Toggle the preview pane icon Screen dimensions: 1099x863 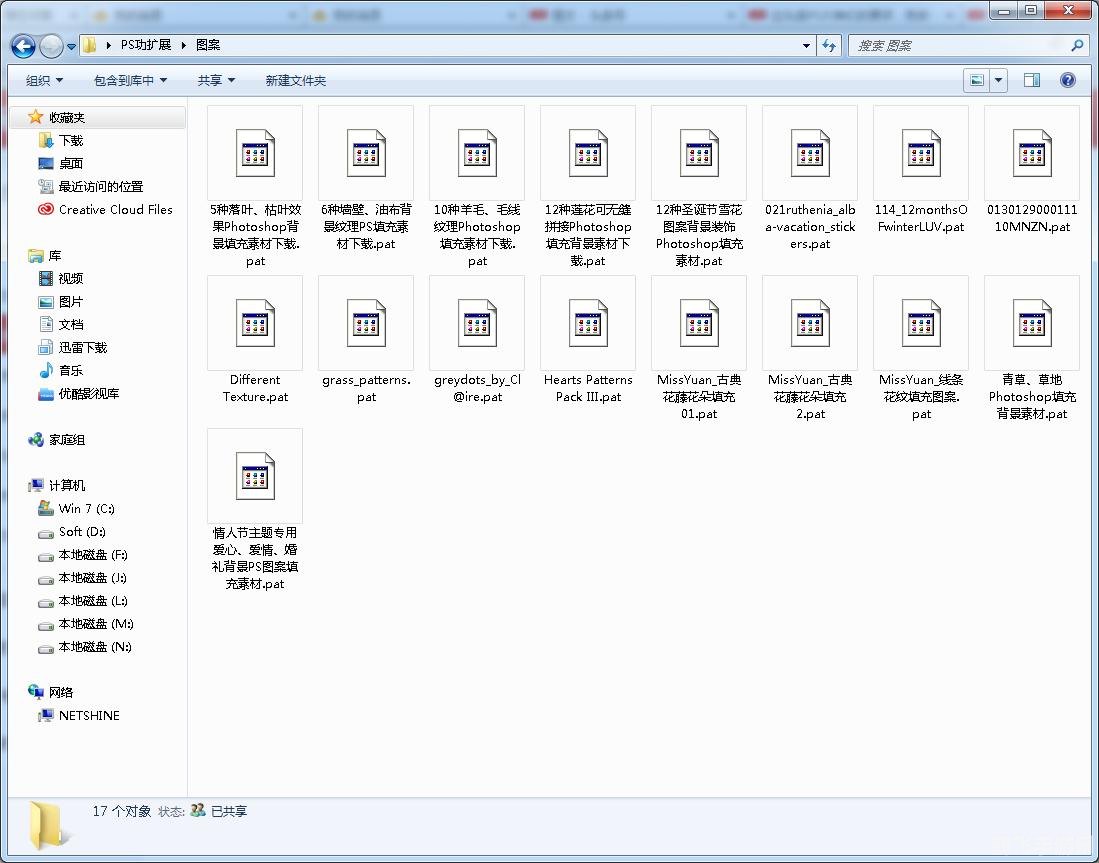1032,80
